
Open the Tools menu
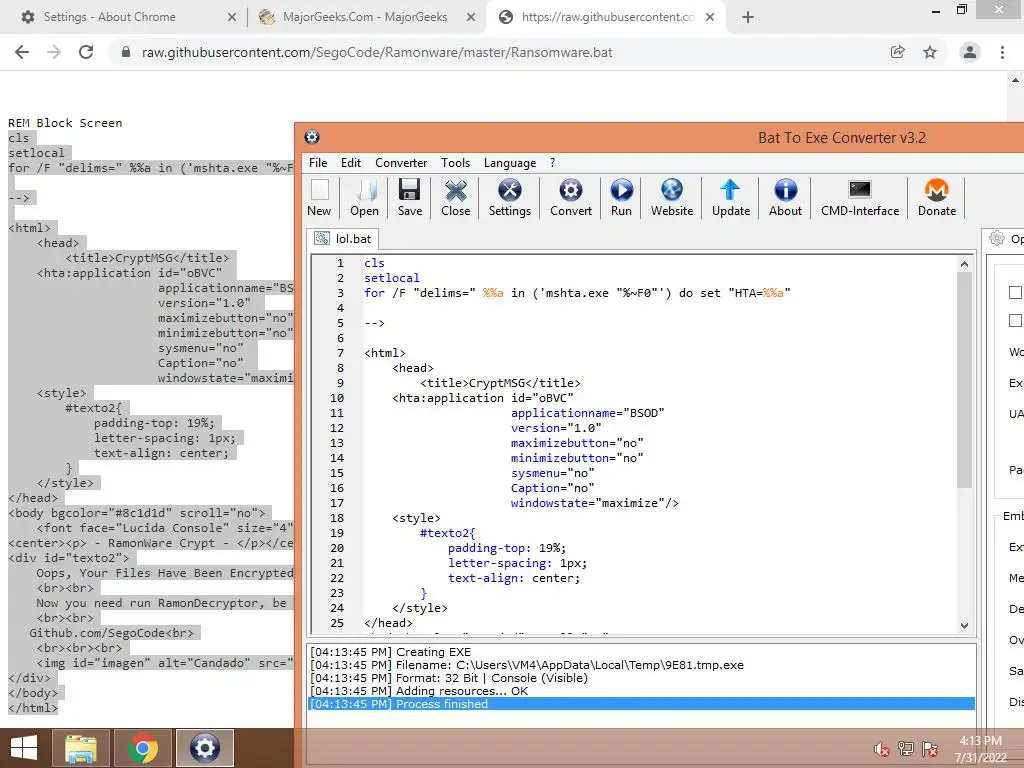[x=455, y=163]
